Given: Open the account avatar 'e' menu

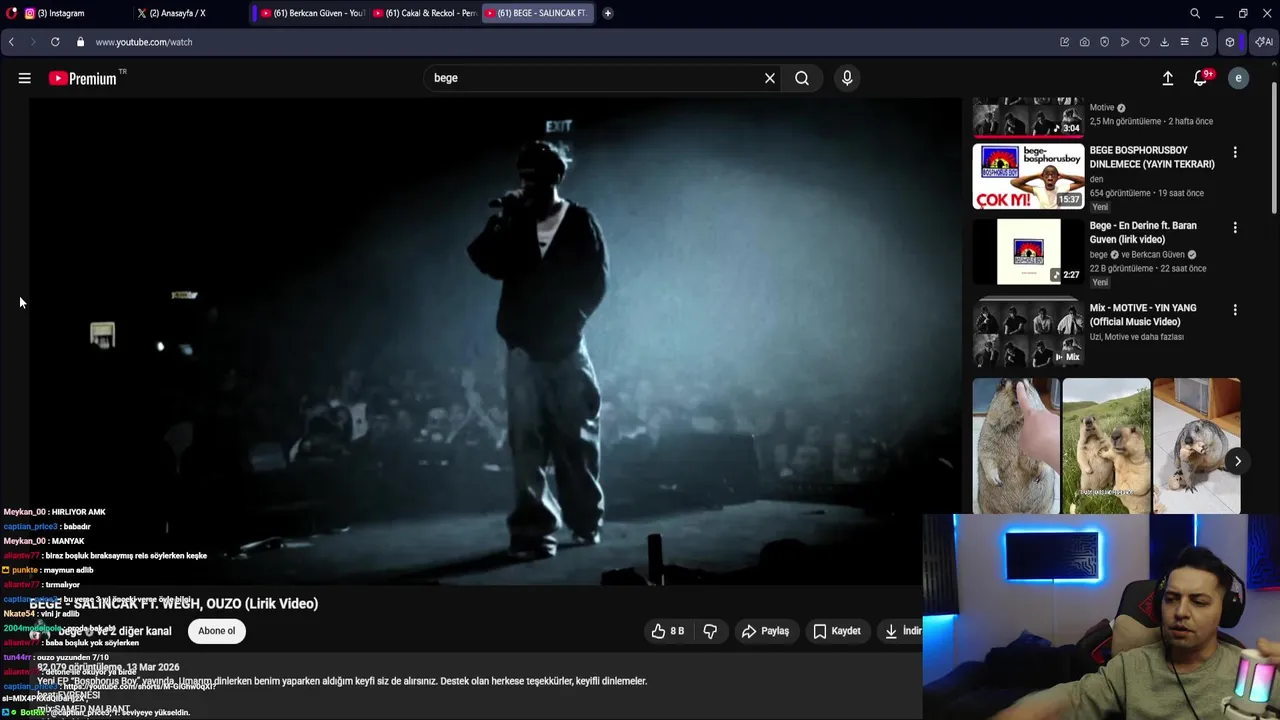Looking at the screenshot, I should (x=1238, y=78).
